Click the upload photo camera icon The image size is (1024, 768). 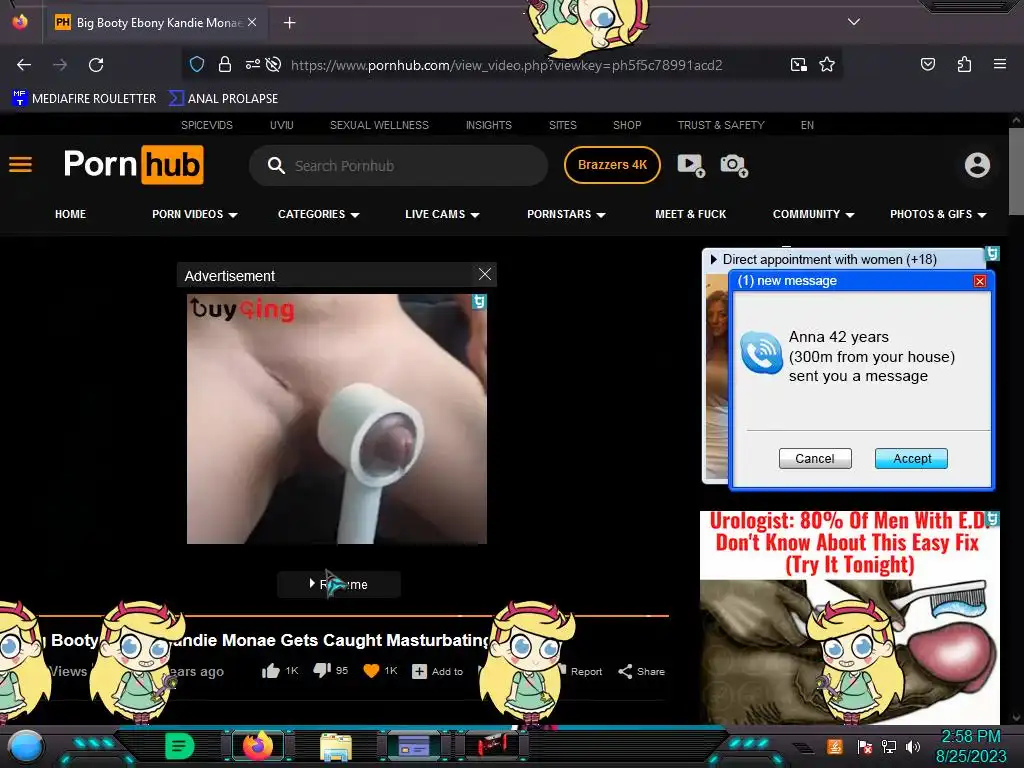point(734,165)
